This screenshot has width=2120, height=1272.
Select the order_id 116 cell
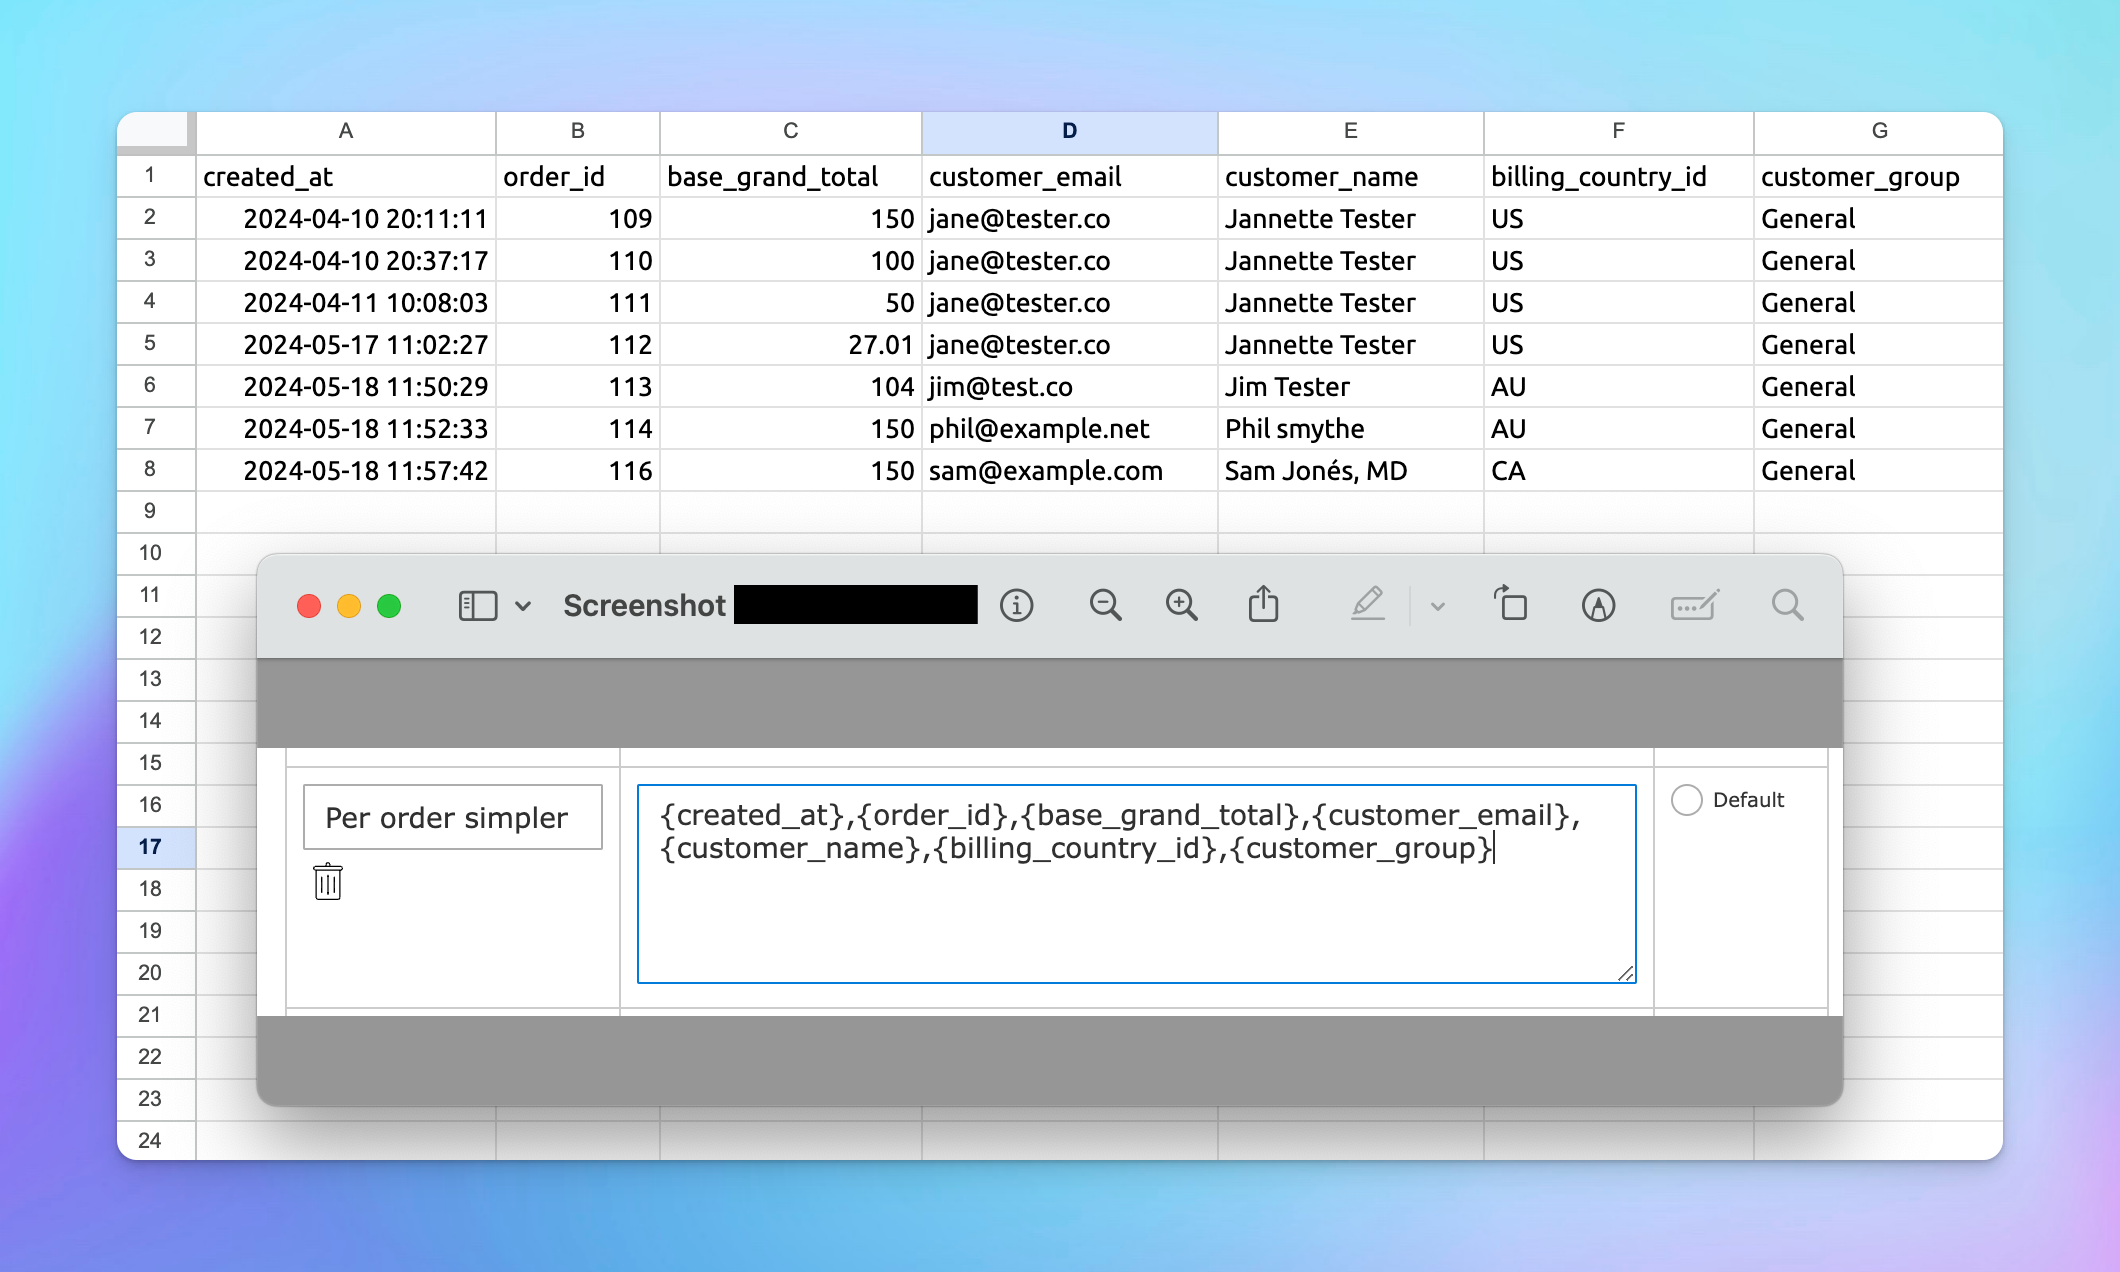pyautogui.click(x=578, y=470)
